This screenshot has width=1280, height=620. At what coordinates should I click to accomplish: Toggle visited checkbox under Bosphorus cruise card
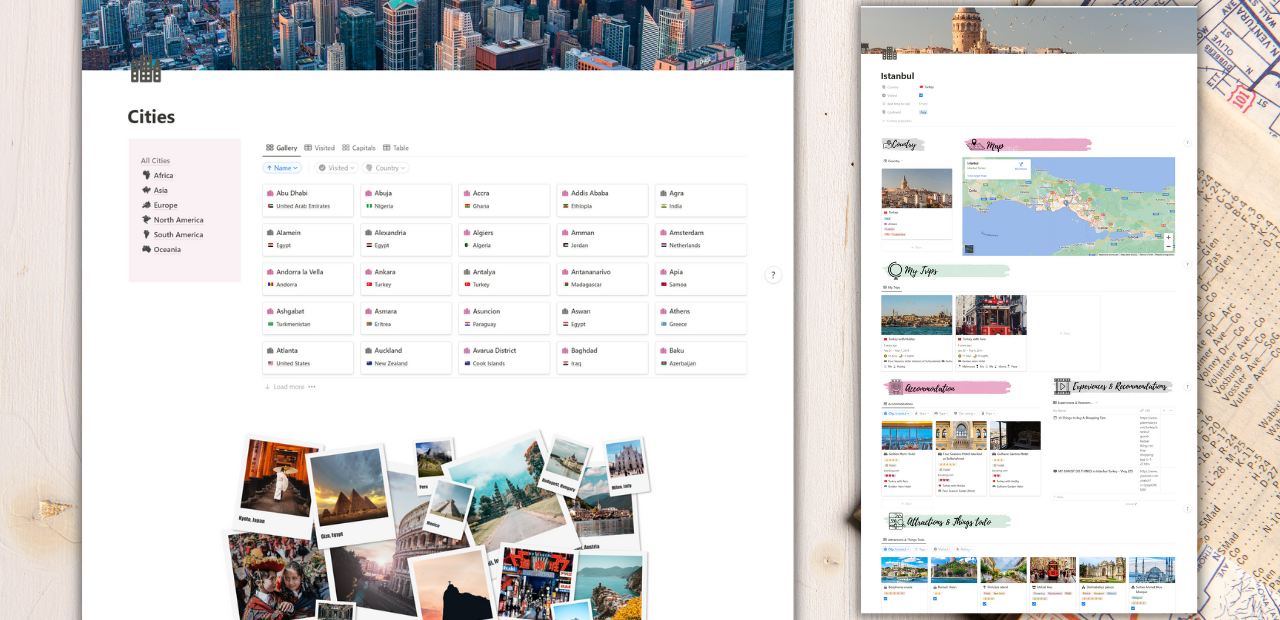(x=885, y=601)
